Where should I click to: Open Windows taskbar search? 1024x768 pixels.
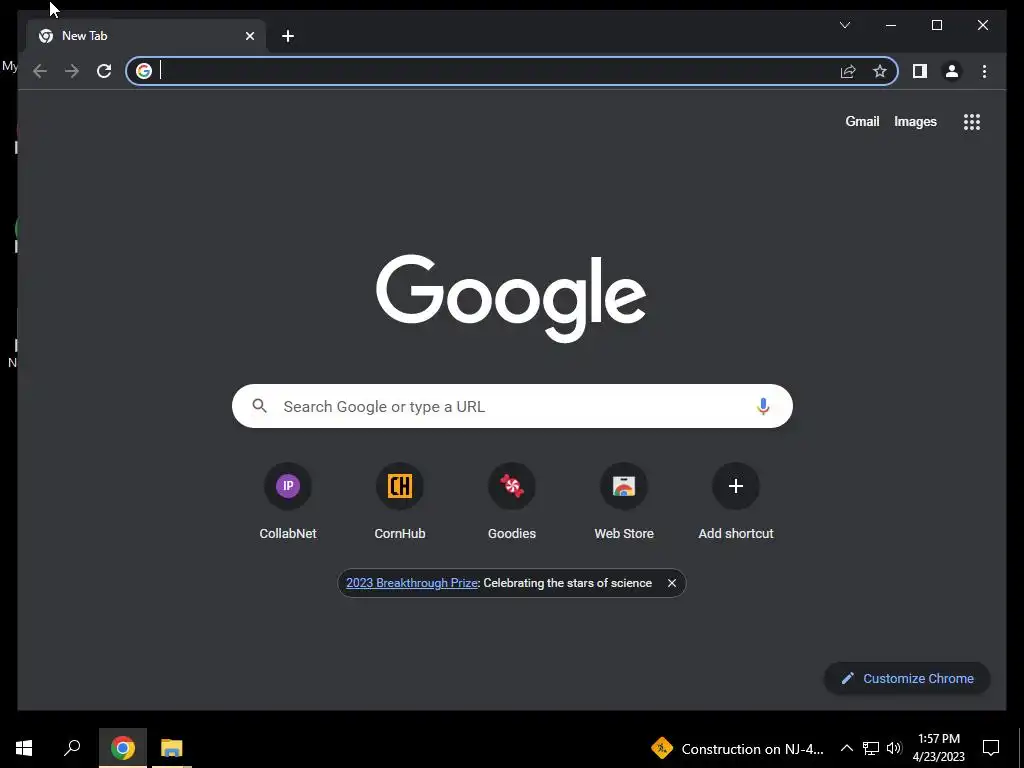click(x=72, y=748)
